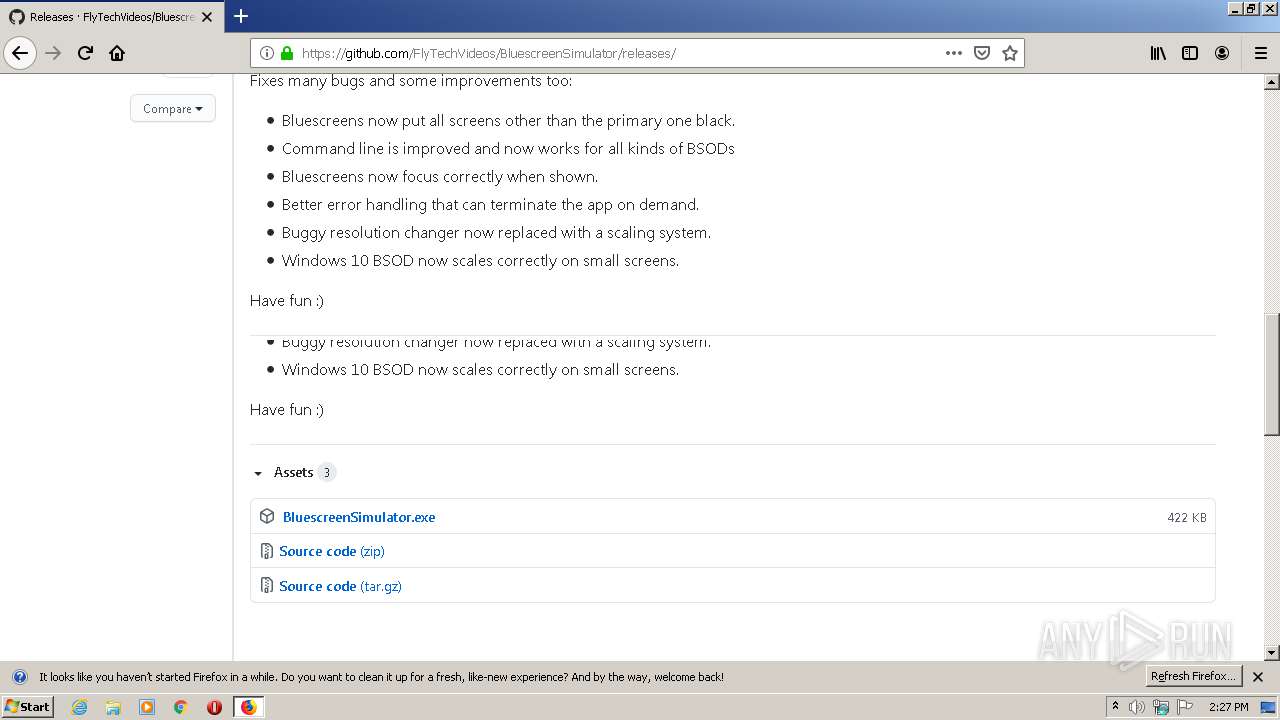Image resolution: width=1280 pixels, height=720 pixels.
Task: Download BluescreenSimulator.exe
Action: click(359, 517)
